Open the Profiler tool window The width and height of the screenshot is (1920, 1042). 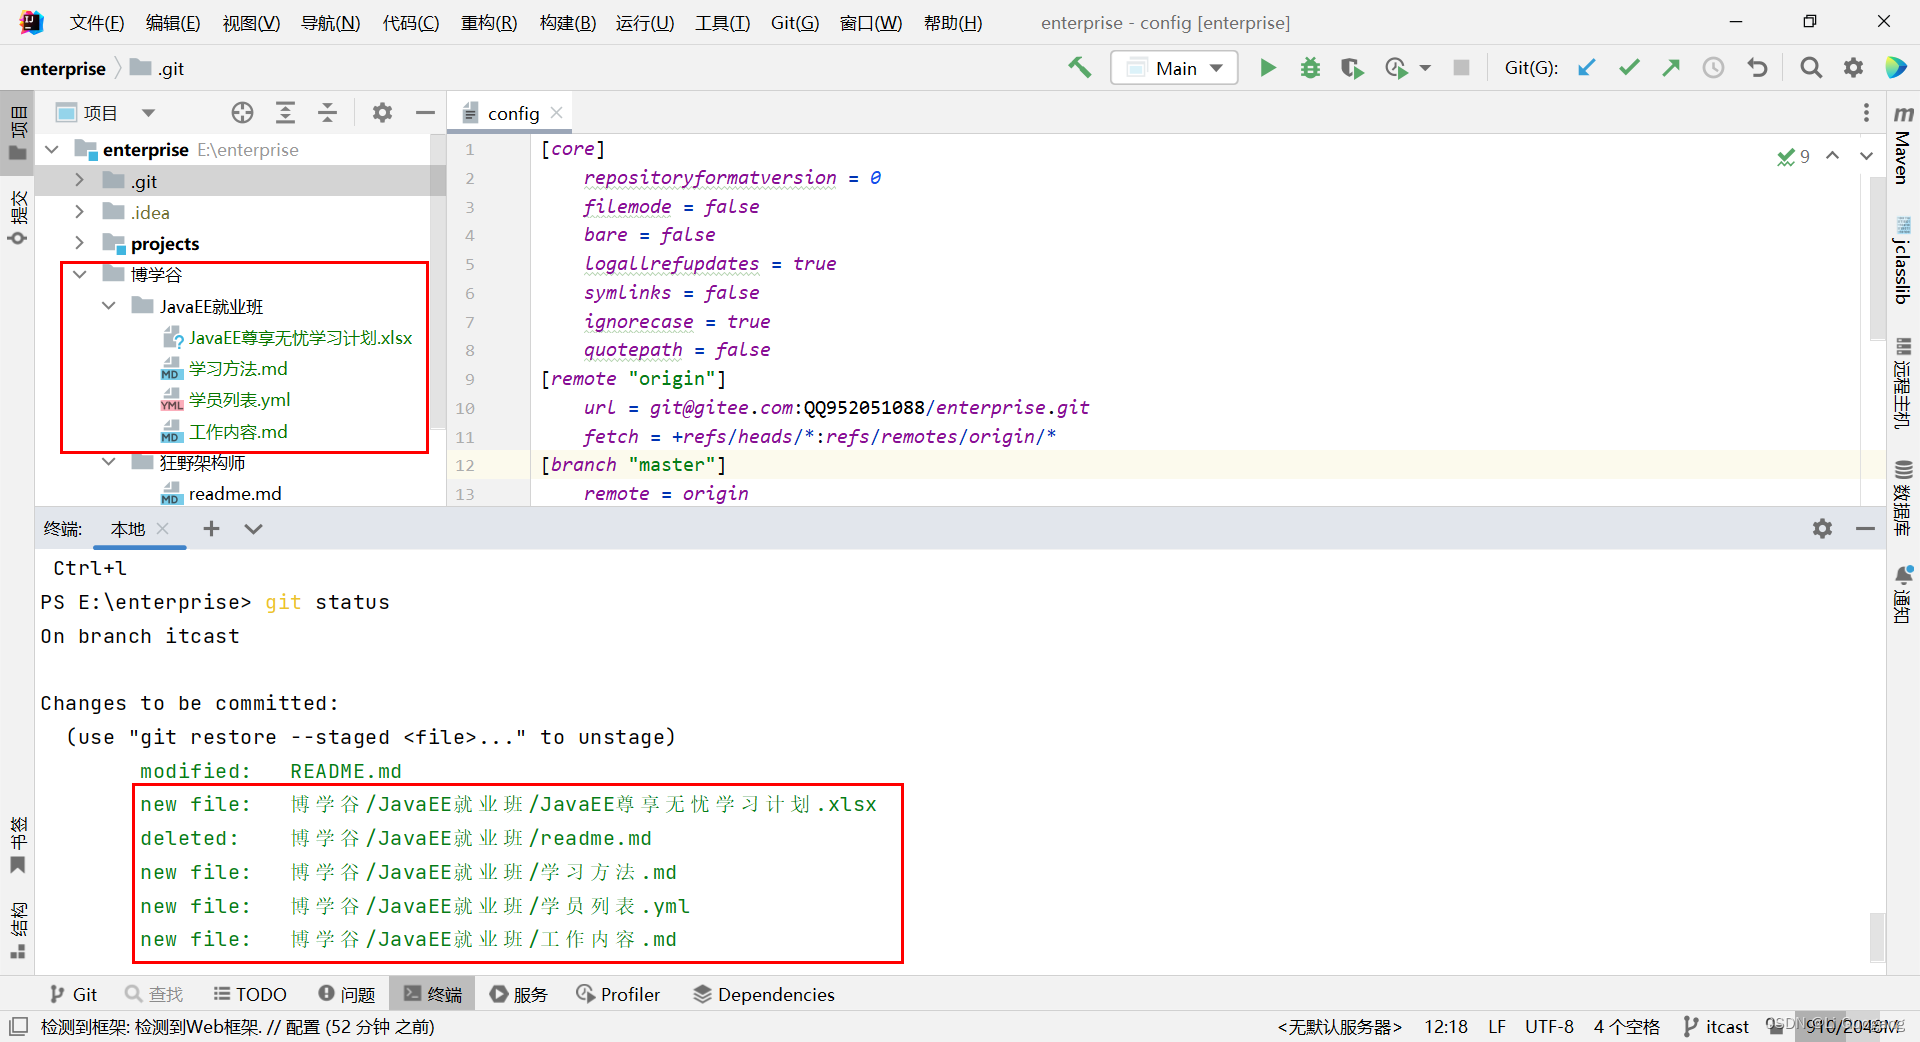(x=618, y=994)
